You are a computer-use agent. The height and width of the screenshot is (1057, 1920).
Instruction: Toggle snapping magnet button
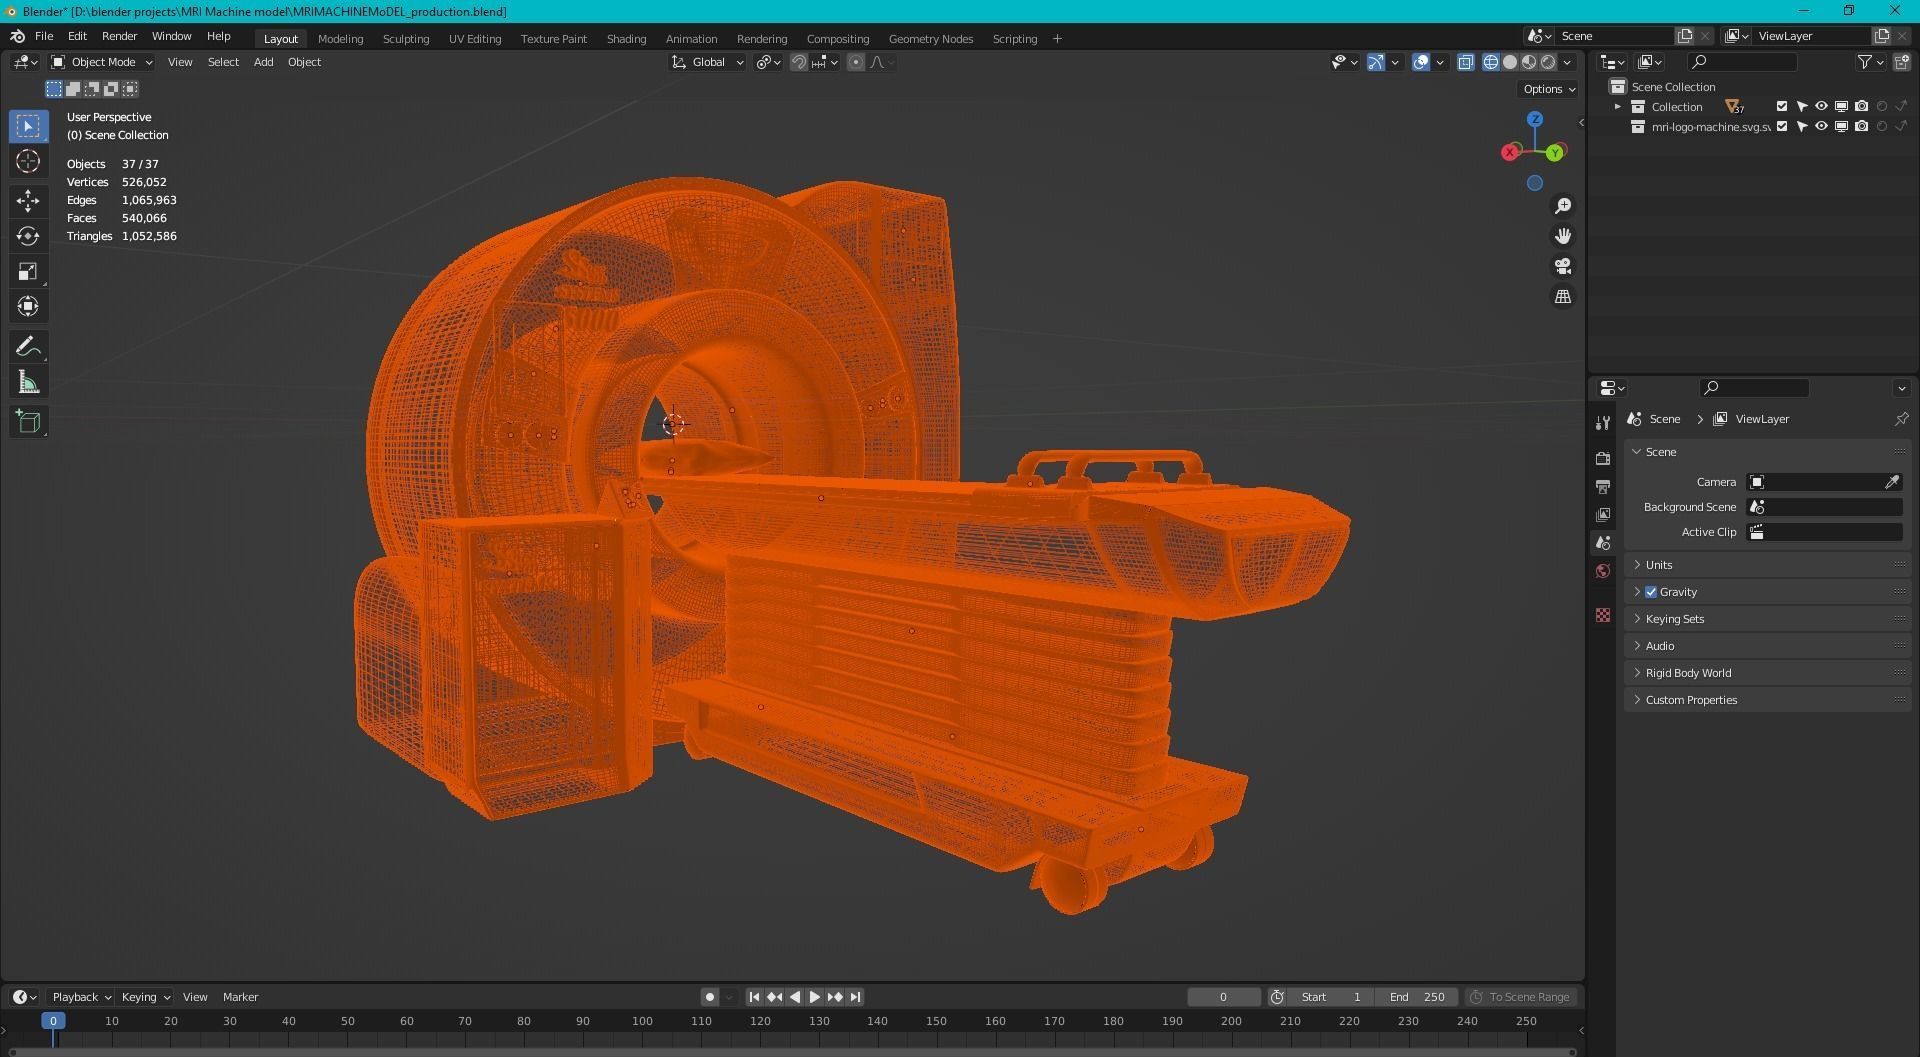click(798, 62)
